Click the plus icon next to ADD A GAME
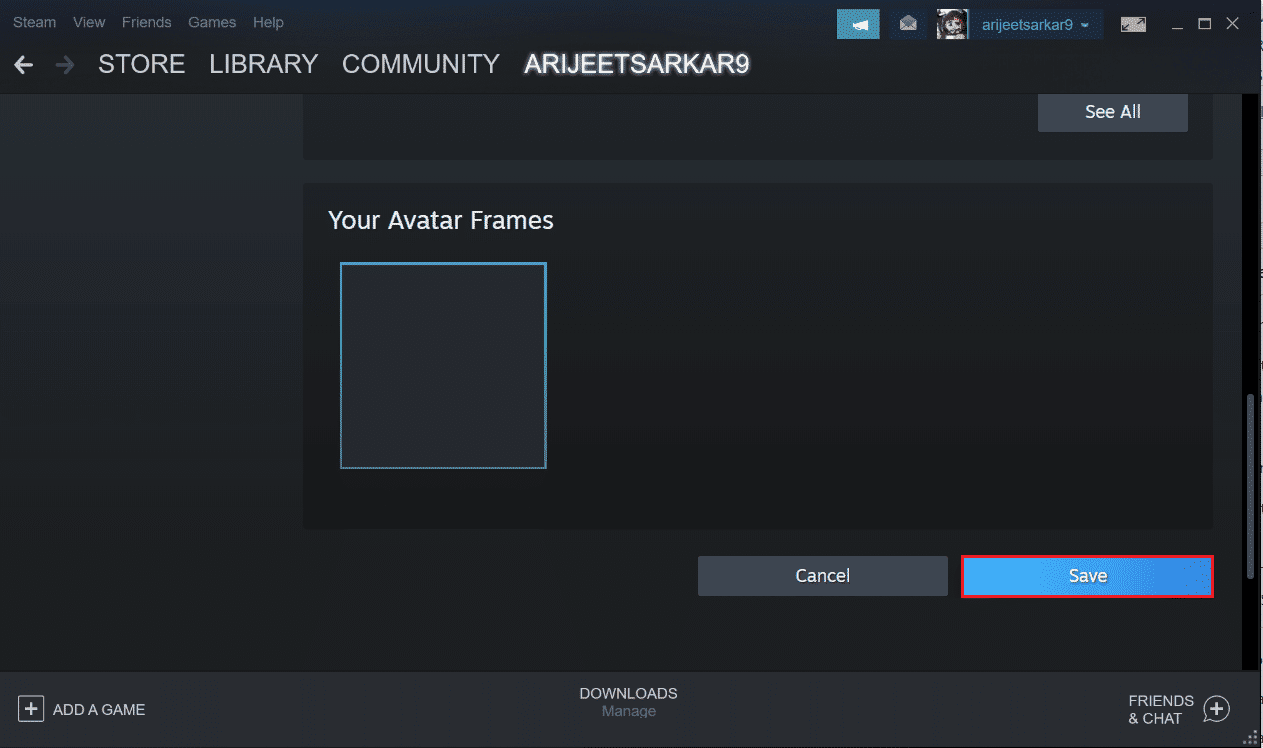 coord(31,709)
